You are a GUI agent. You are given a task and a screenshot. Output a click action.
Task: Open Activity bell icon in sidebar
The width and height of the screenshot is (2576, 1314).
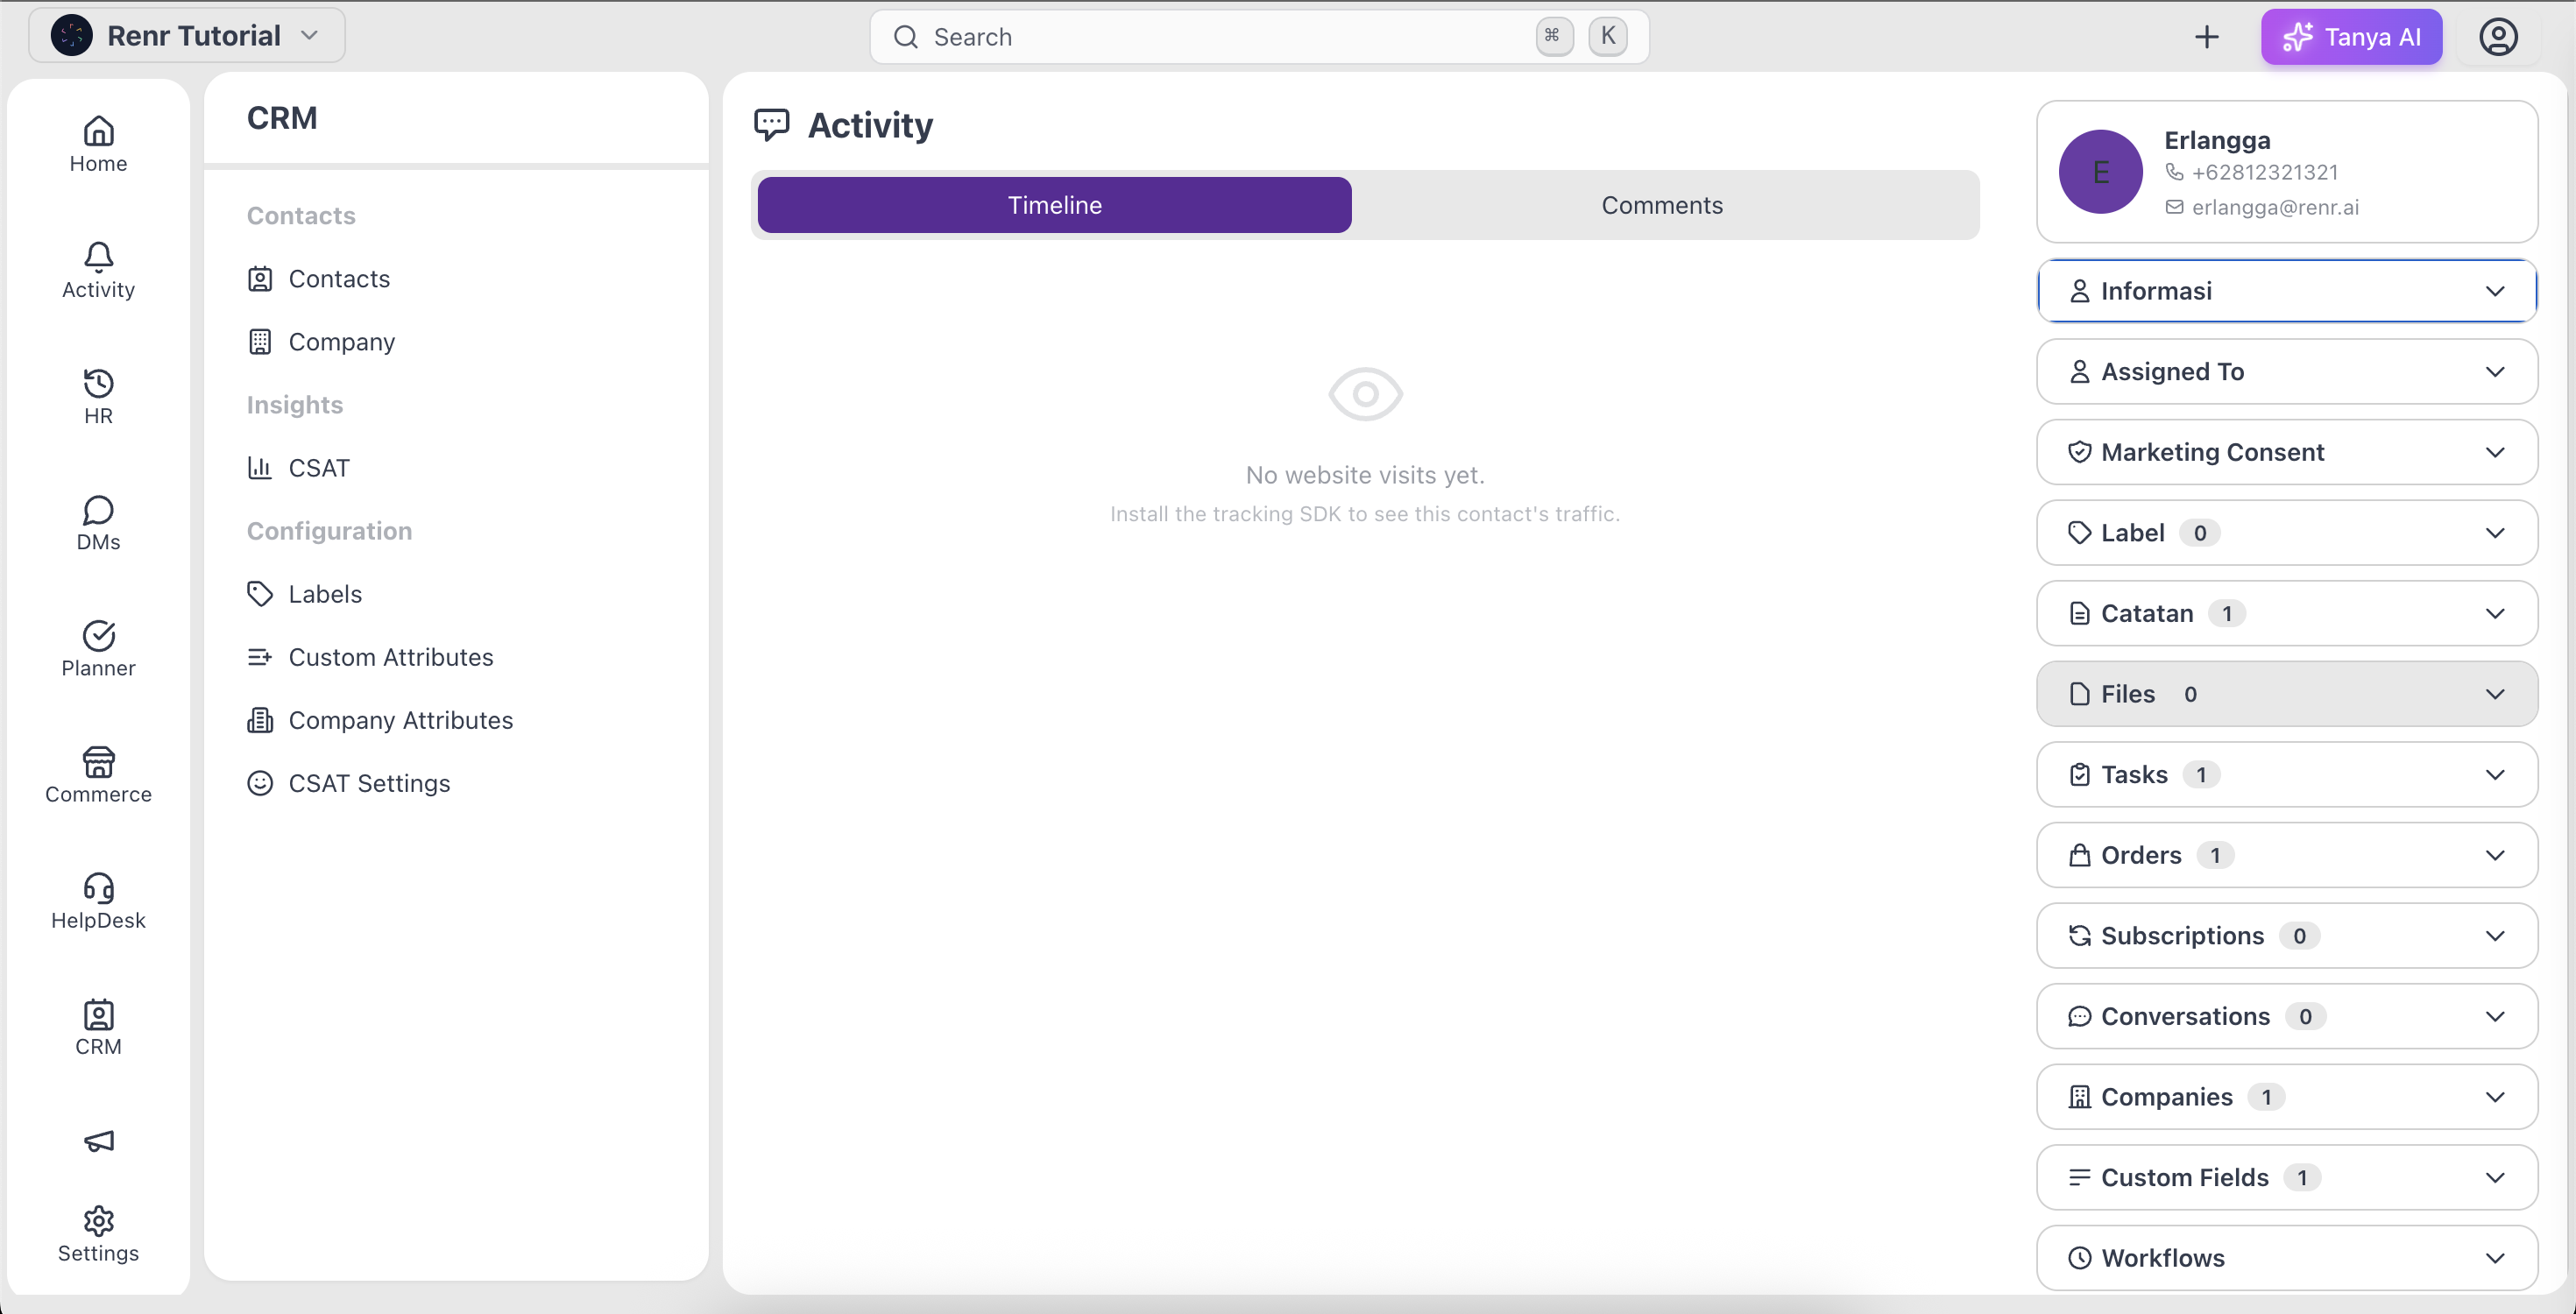coord(98,257)
